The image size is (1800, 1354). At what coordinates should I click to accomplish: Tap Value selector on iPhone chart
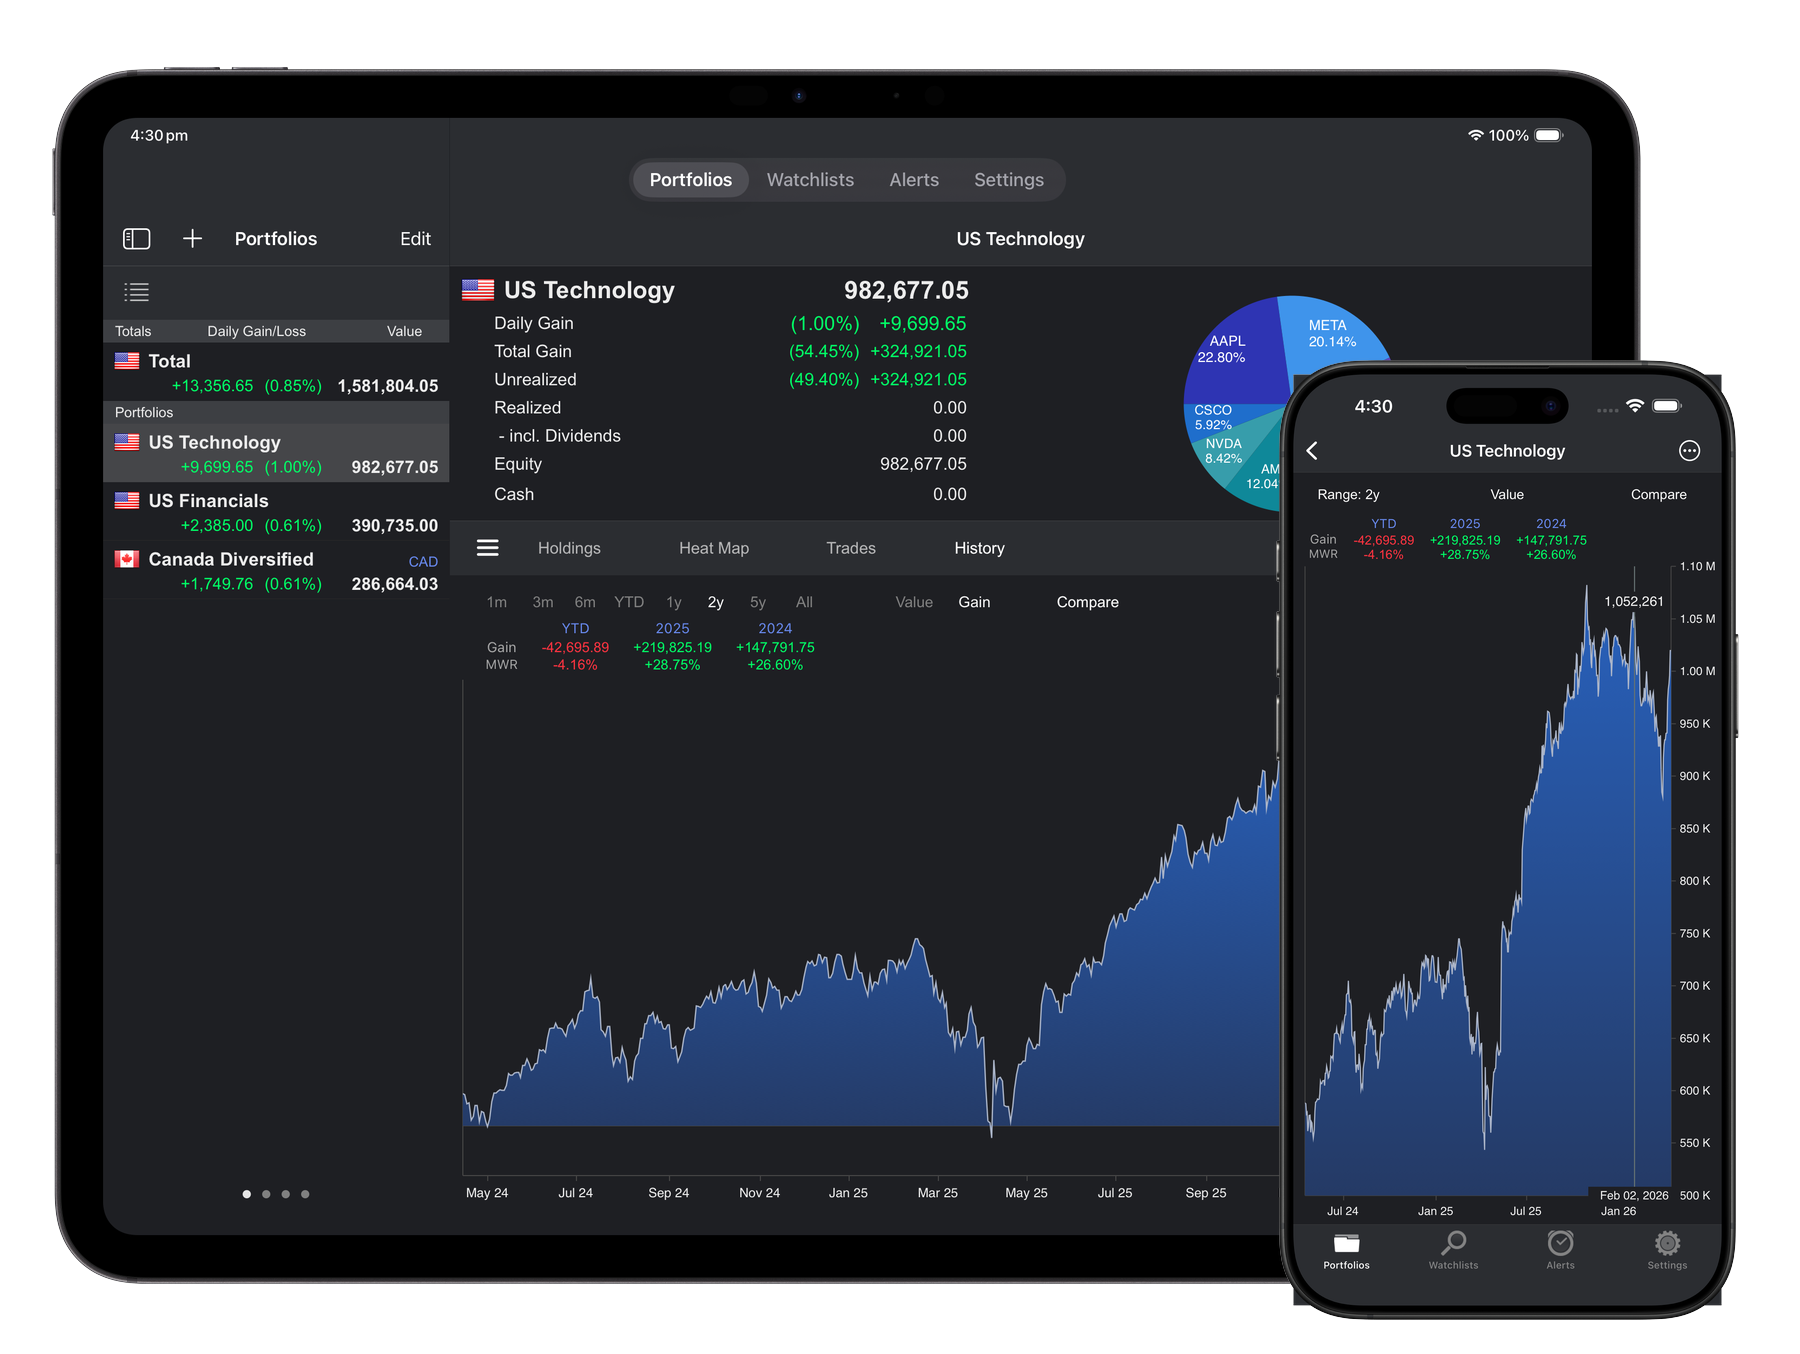[x=1507, y=494]
